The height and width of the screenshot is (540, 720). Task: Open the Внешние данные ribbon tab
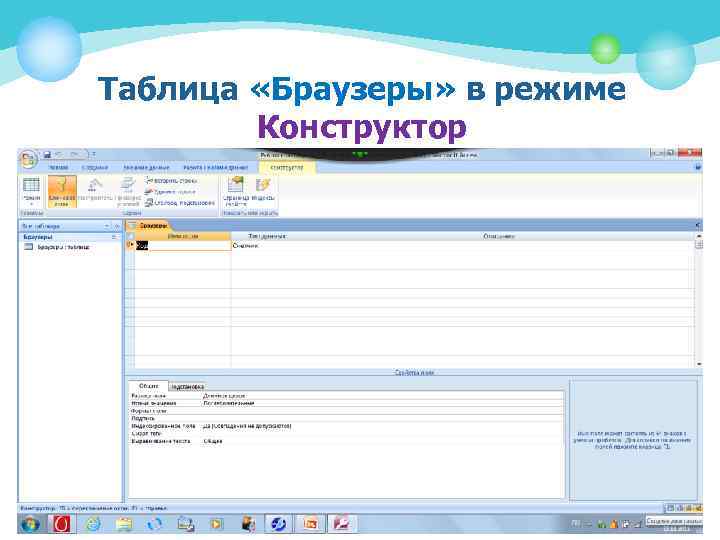click(x=146, y=168)
